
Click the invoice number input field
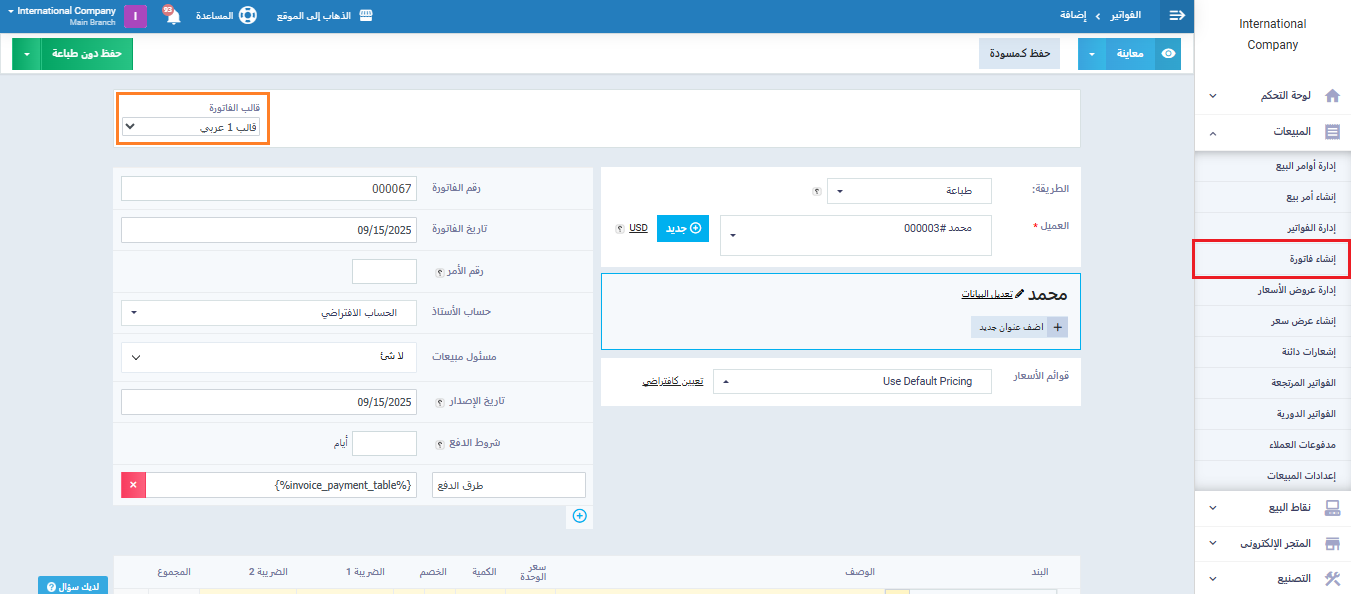[269, 189]
